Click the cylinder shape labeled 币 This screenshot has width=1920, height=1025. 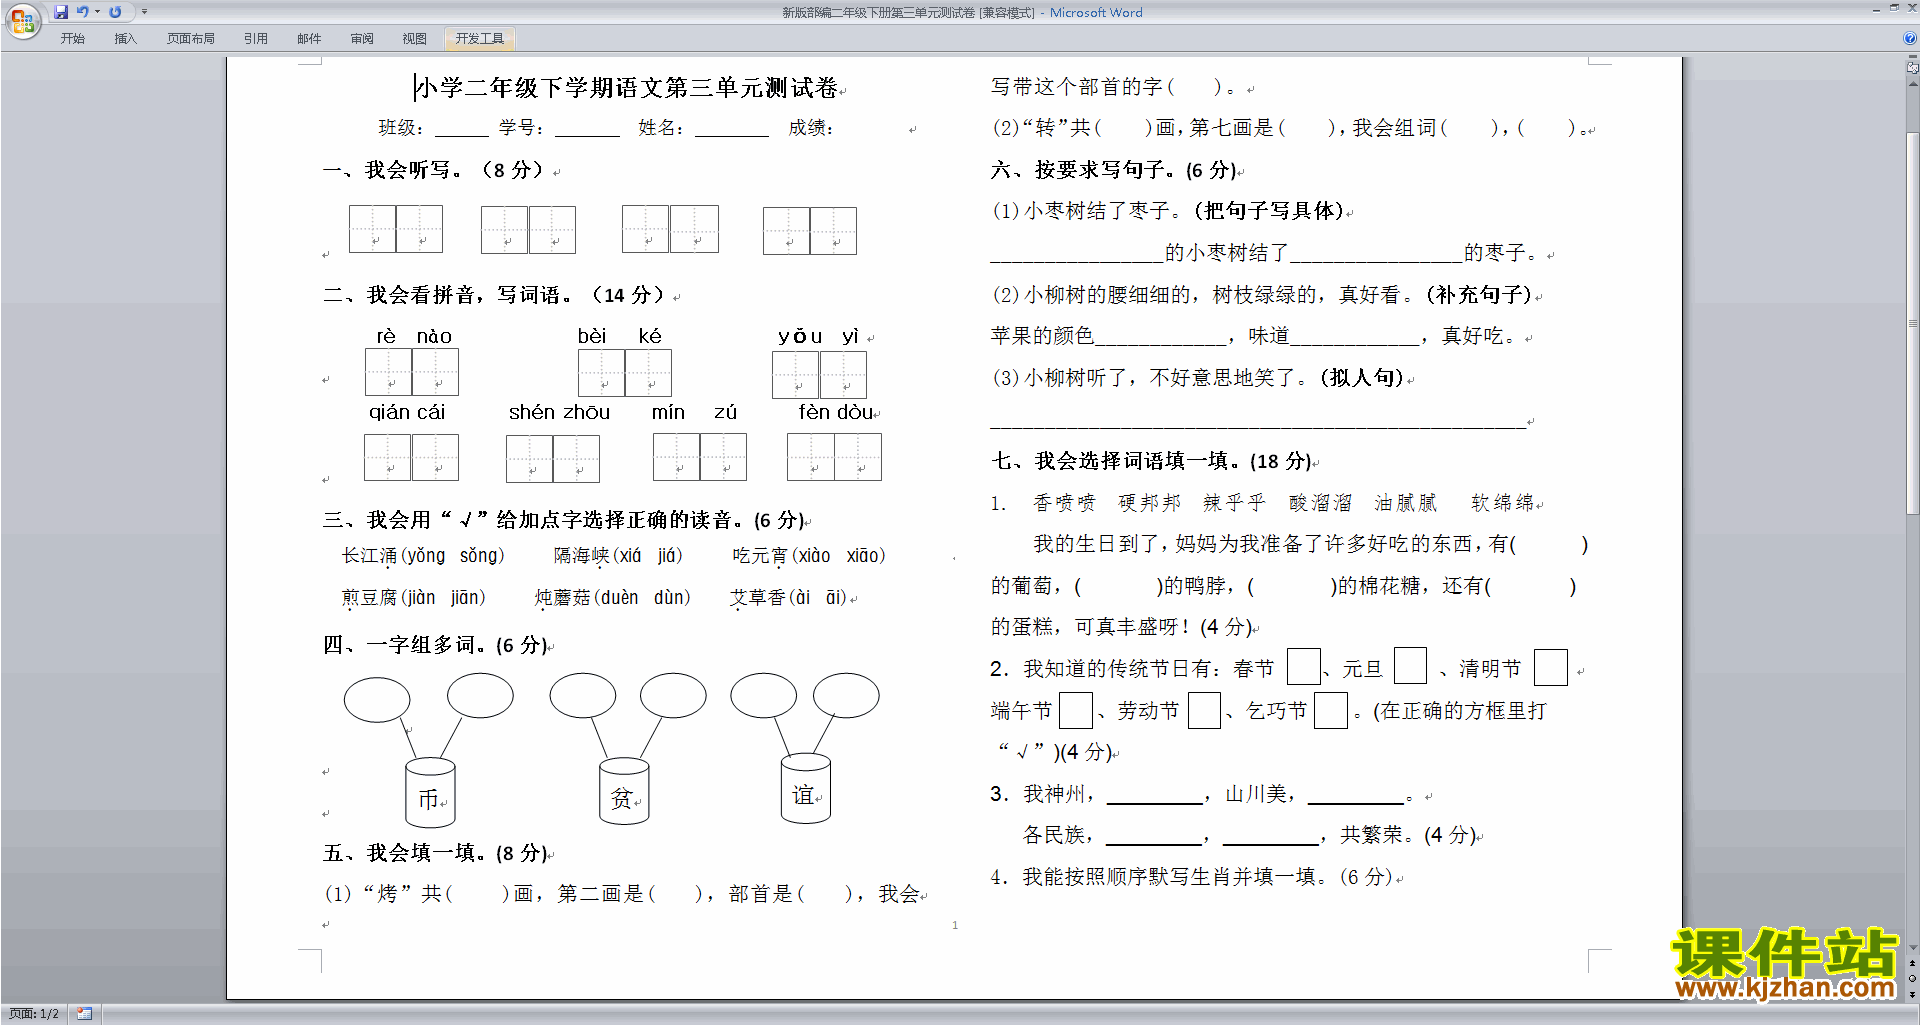(431, 791)
